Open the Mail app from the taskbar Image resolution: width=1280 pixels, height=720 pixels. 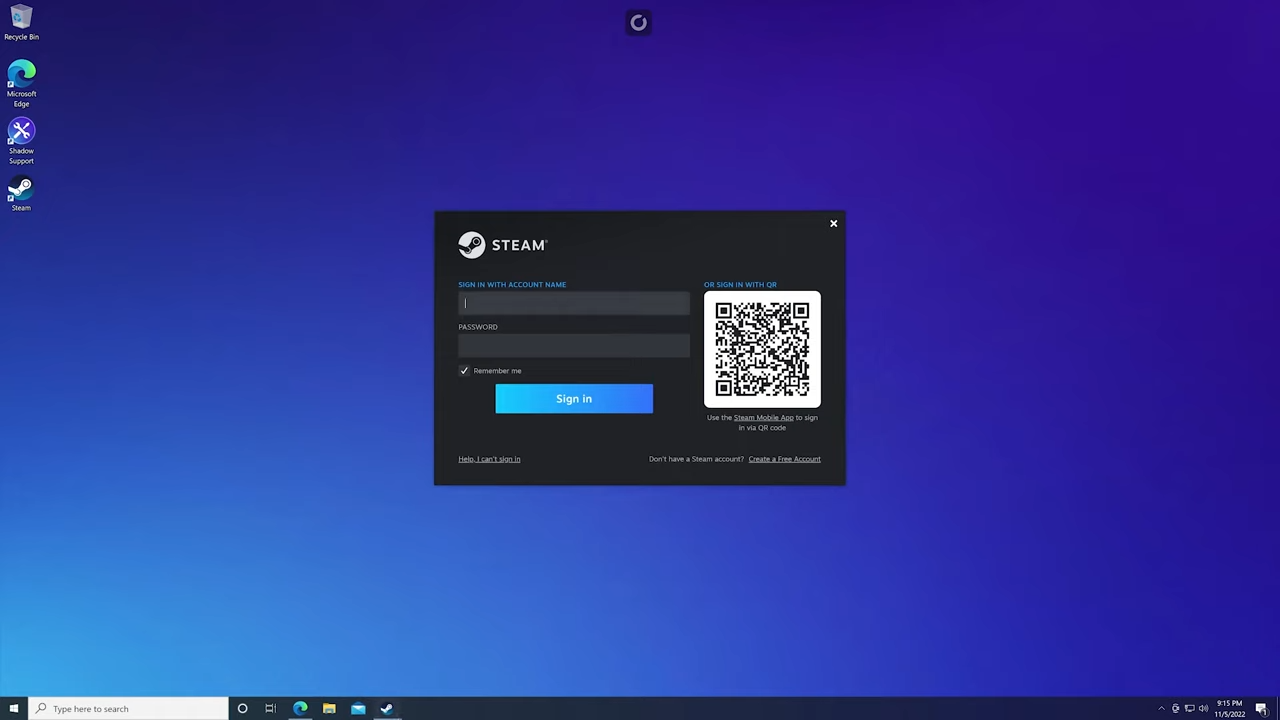tap(358, 709)
